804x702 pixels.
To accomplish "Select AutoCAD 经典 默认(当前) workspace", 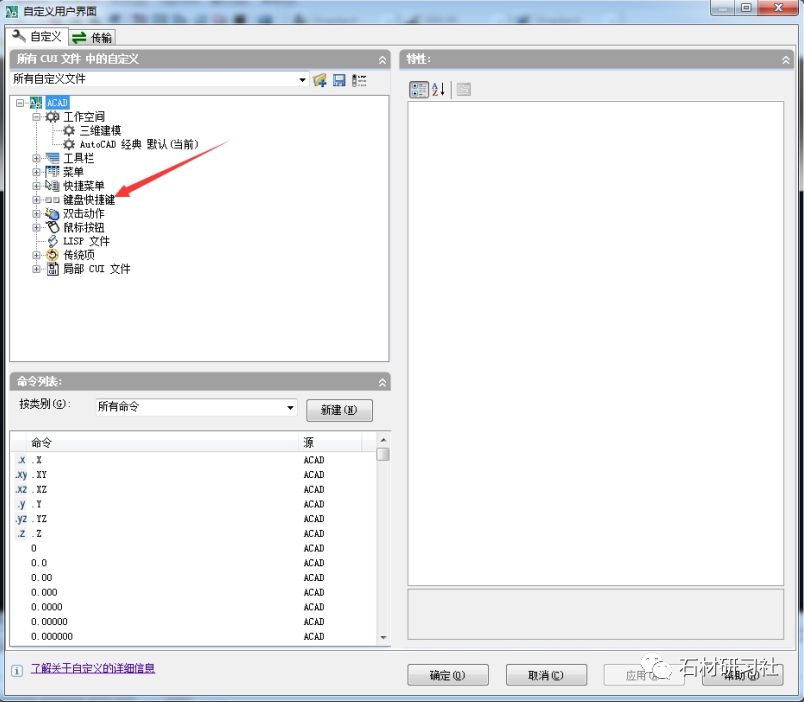I will coord(138,145).
